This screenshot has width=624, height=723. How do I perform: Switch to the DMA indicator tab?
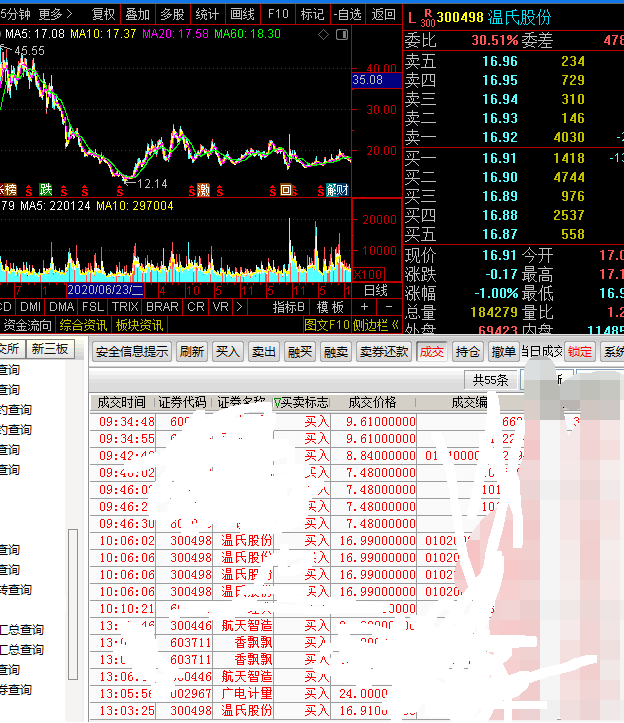coord(61,307)
